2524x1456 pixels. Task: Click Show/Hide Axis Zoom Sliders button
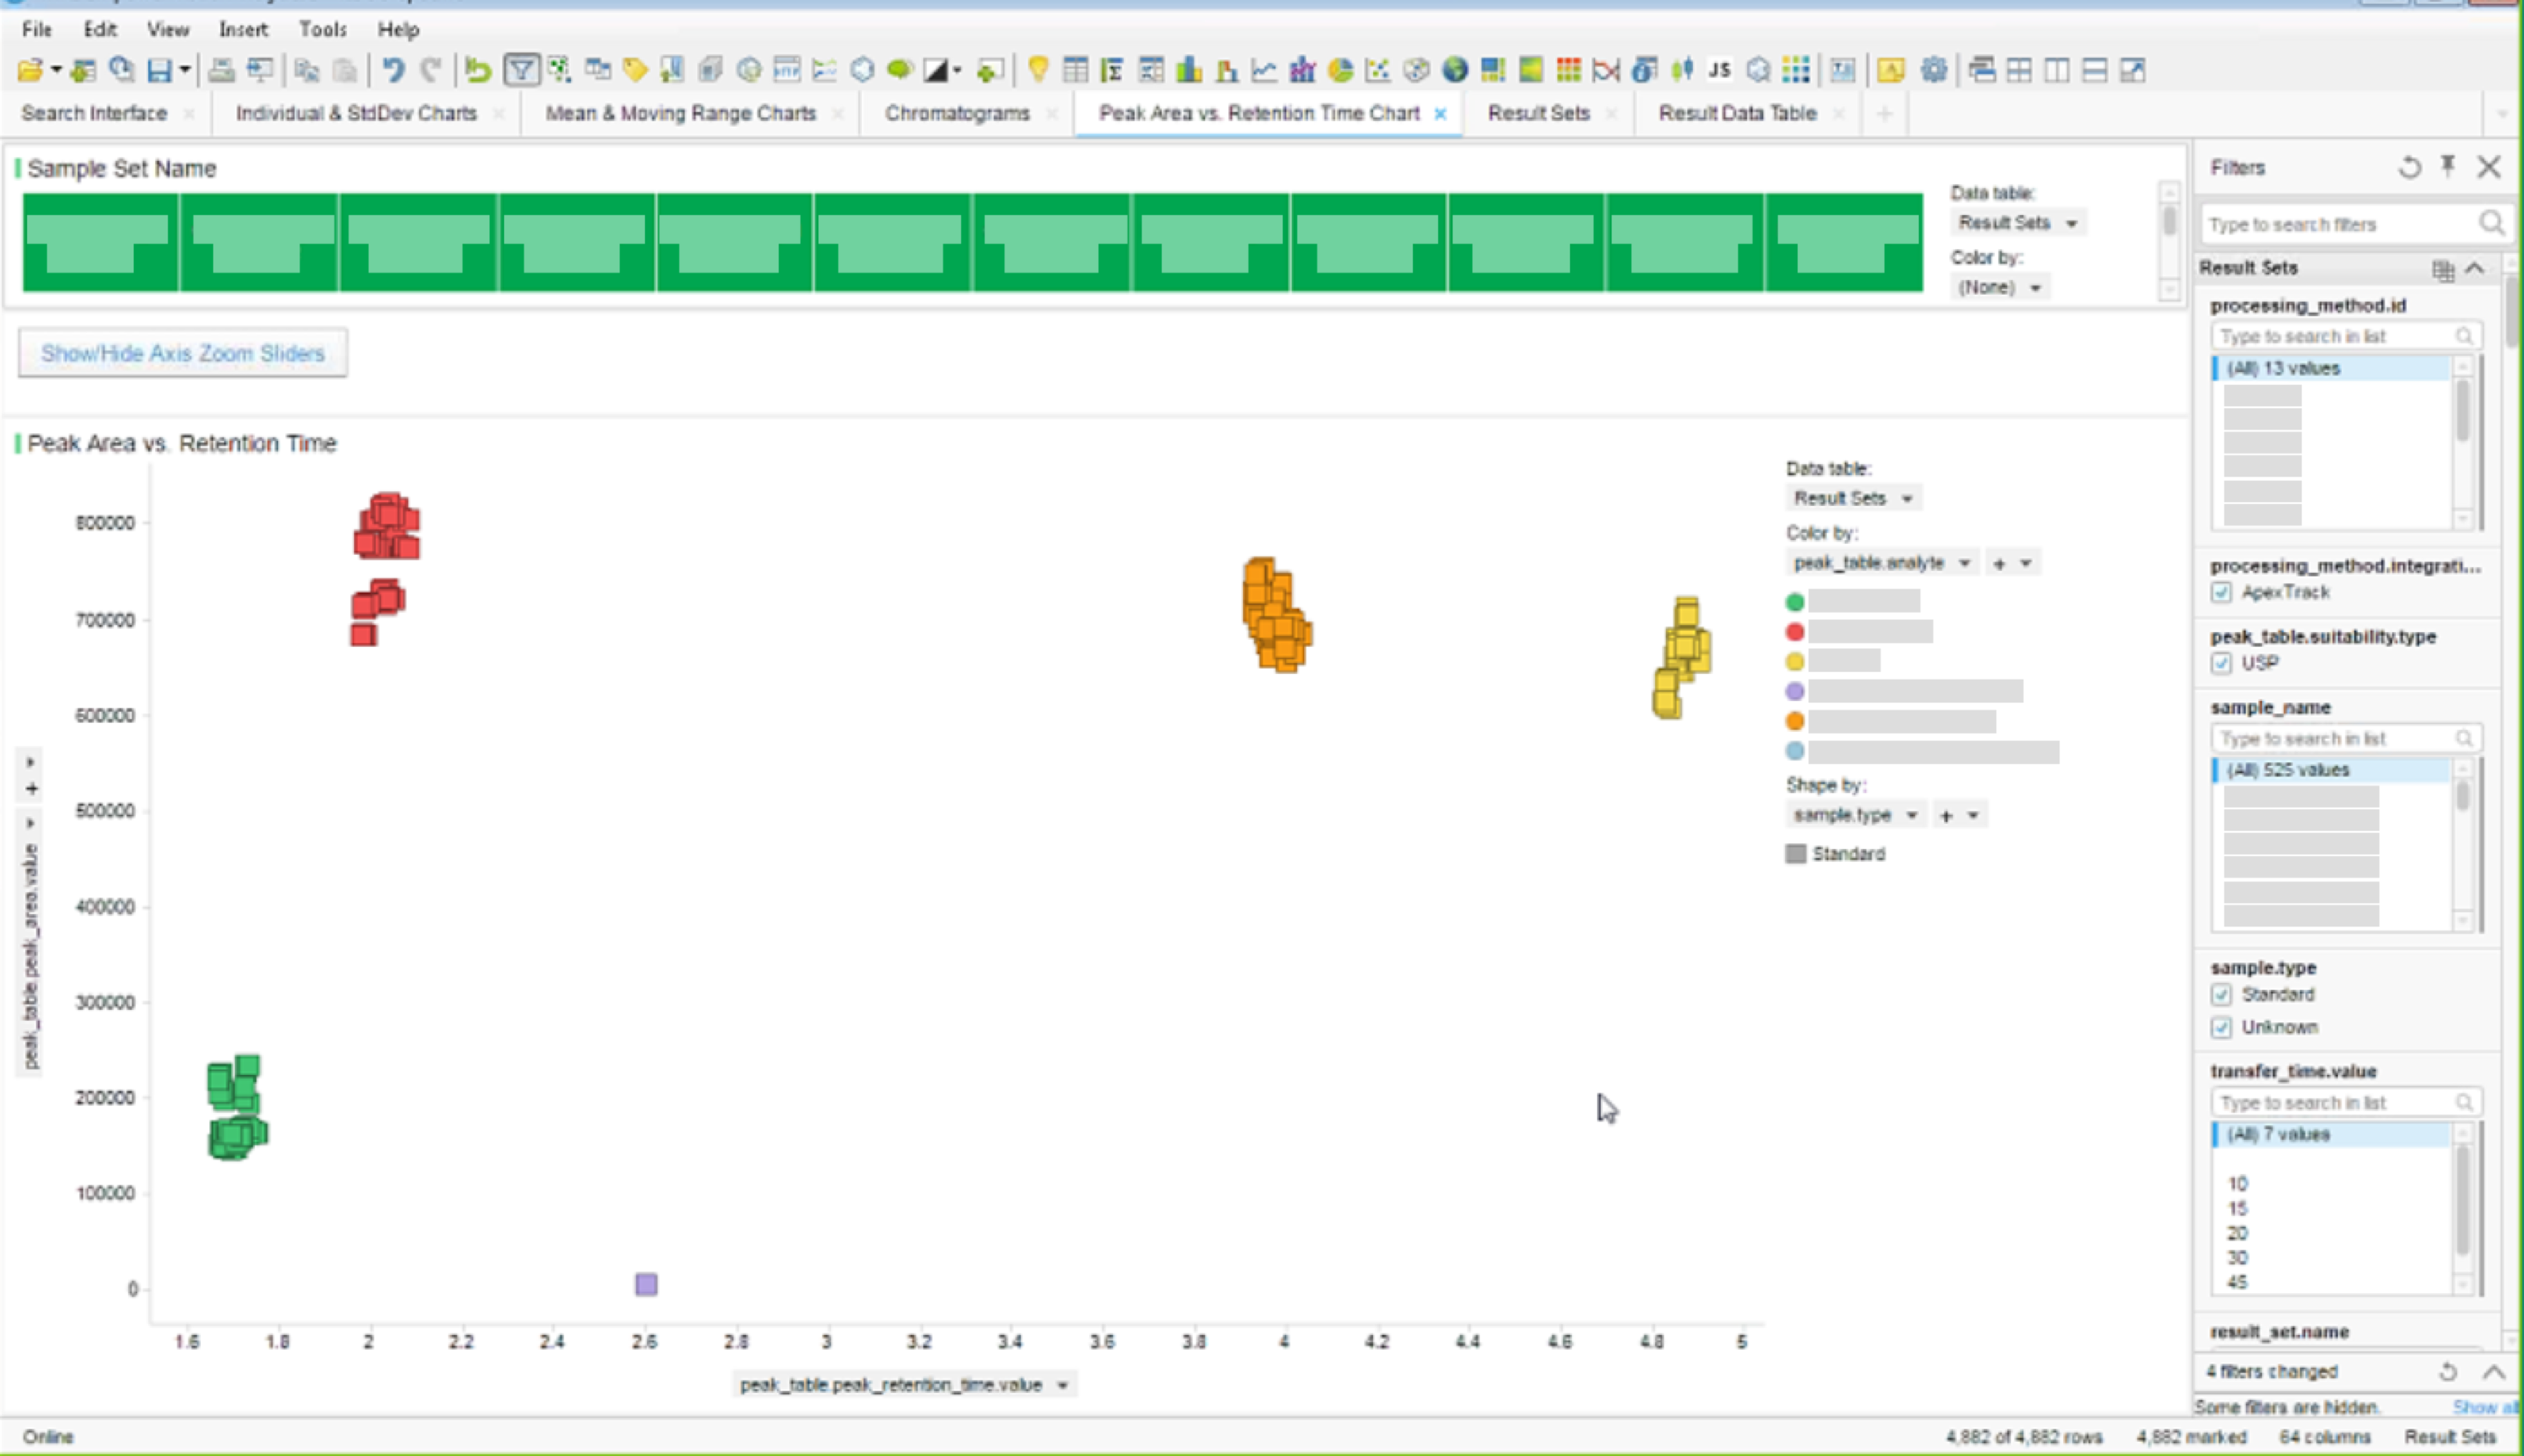point(183,353)
